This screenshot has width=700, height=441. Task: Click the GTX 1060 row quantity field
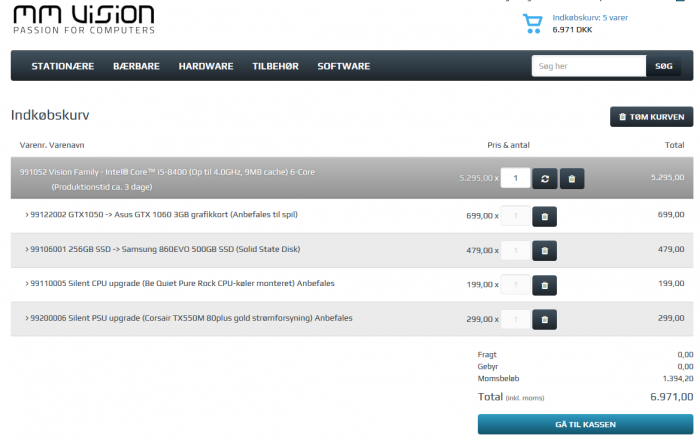coord(516,216)
